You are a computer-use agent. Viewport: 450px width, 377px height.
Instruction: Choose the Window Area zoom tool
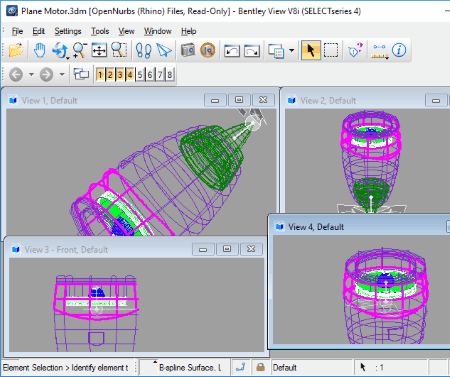(119, 50)
